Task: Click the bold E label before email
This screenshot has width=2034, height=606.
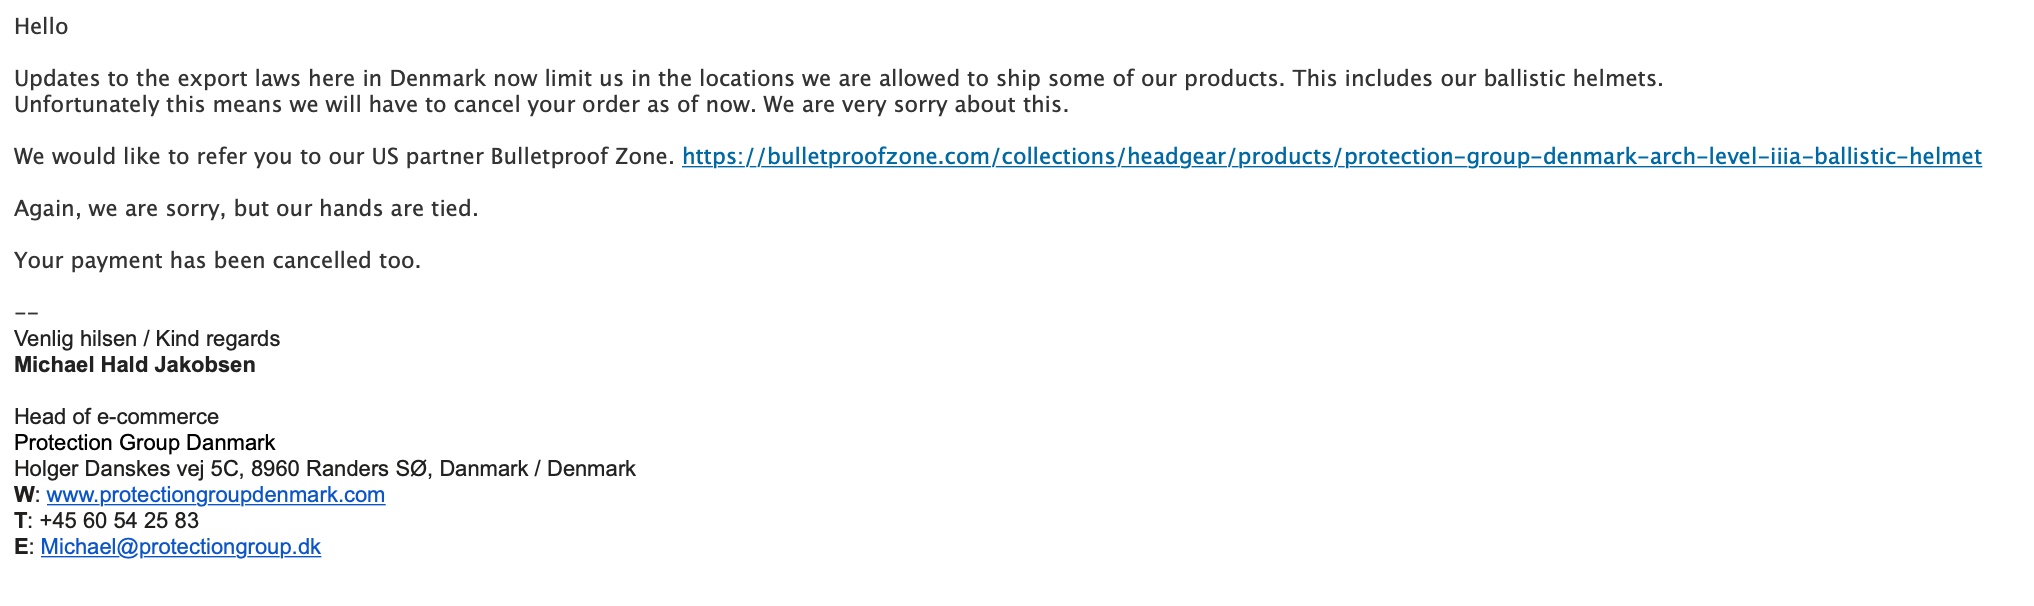Action: coord(21,547)
